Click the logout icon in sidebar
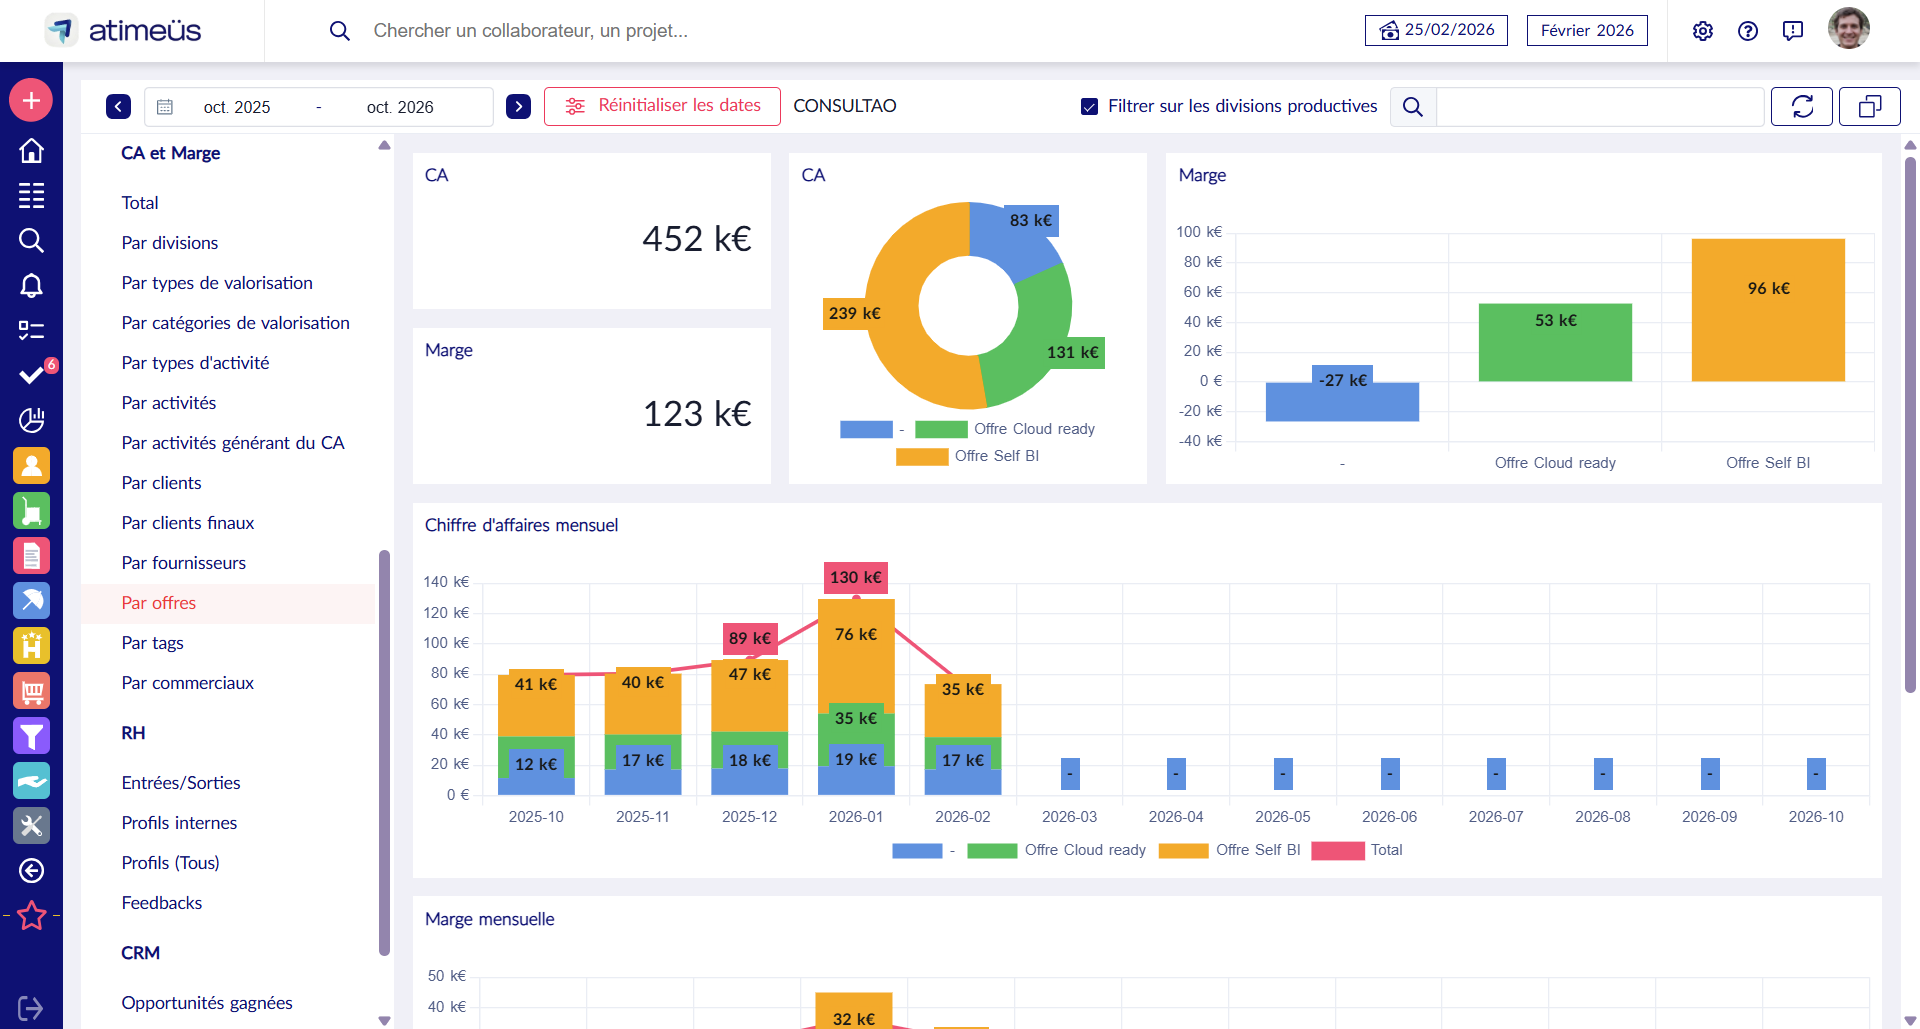 click(x=31, y=1008)
